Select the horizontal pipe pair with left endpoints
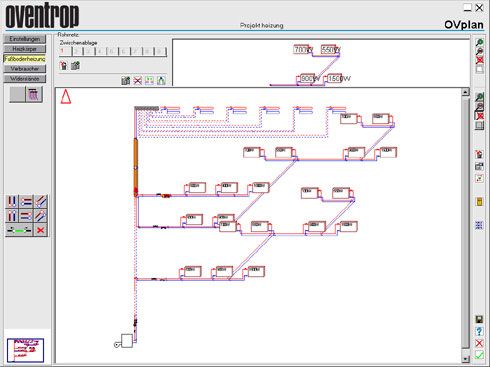This screenshot has height=367, width=490. pyautogui.click(x=26, y=201)
